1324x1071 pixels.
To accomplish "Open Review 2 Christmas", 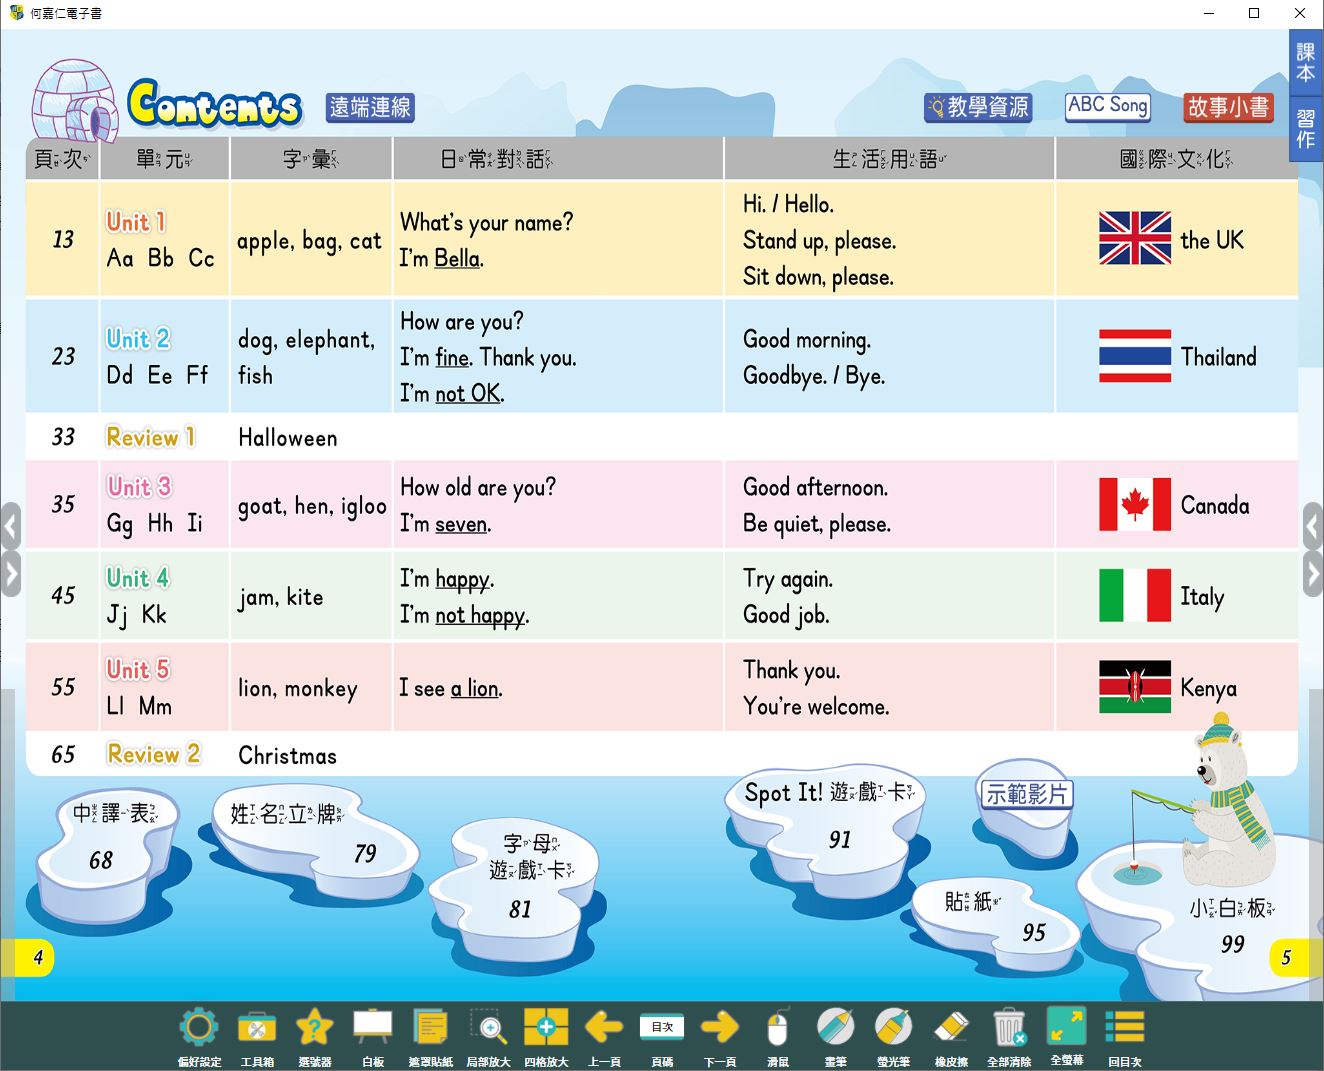I will click(x=221, y=755).
